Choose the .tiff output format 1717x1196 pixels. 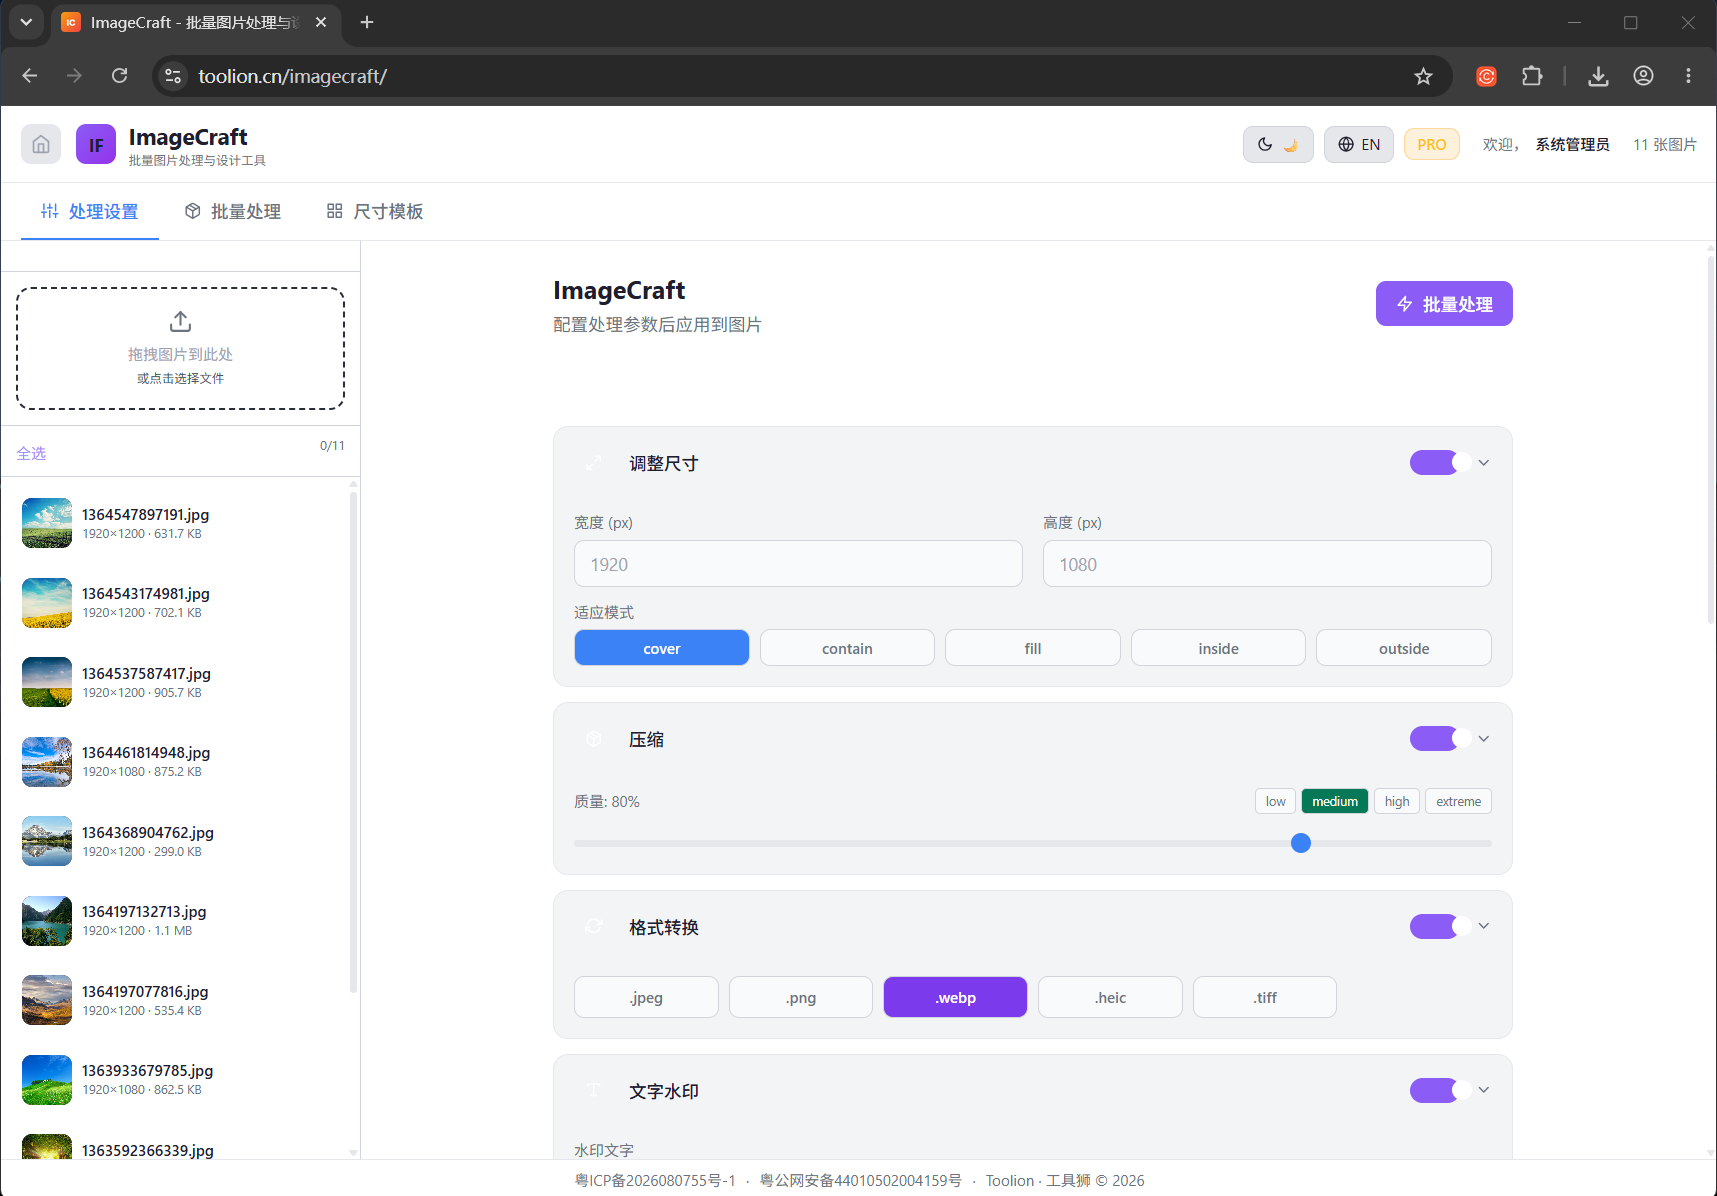pos(1265,997)
